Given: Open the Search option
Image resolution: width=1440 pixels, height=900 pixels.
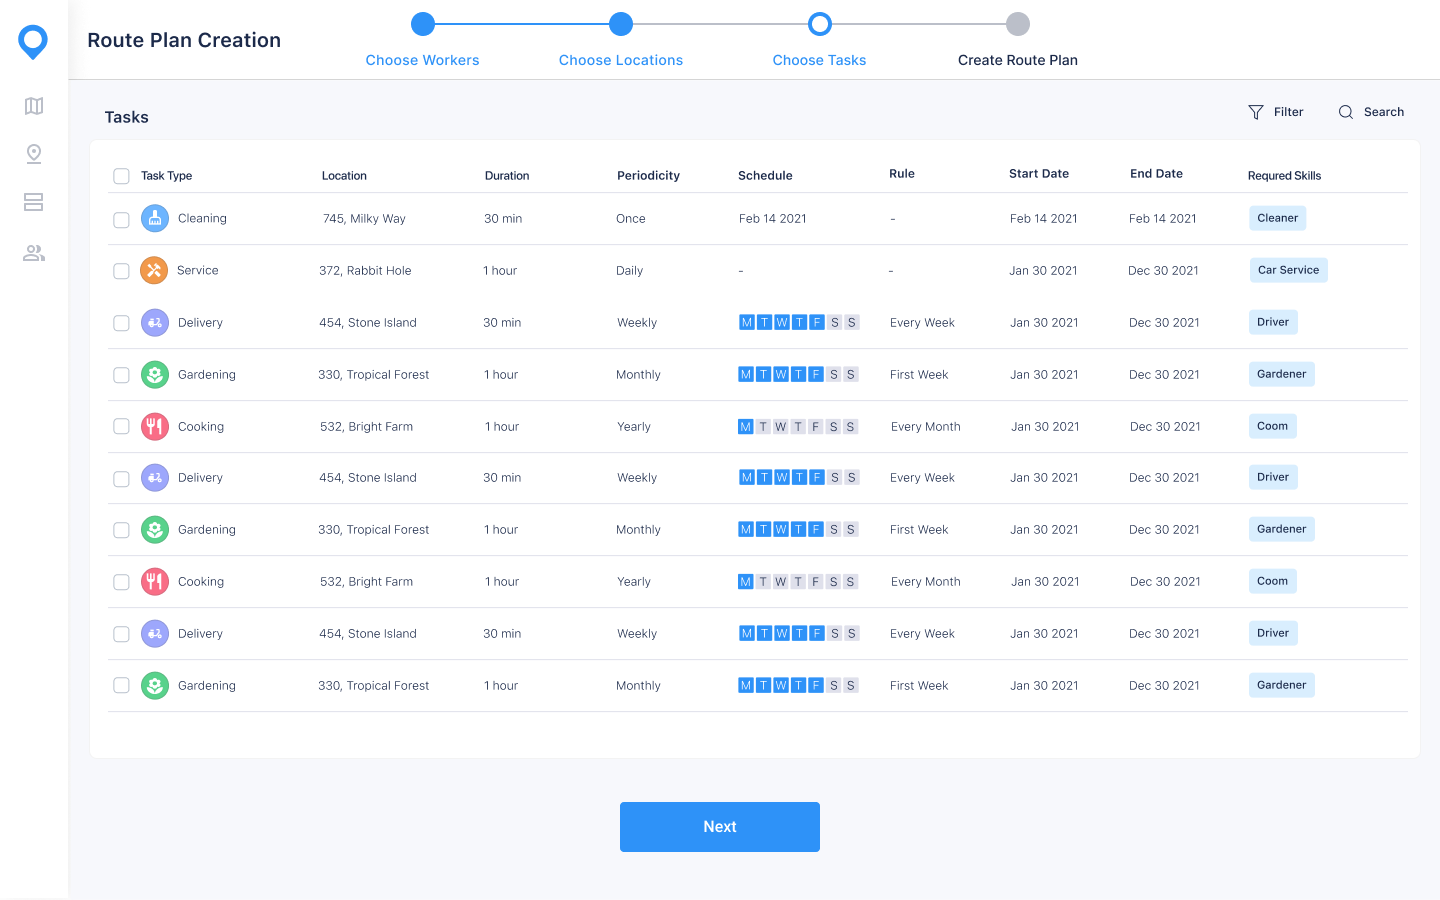Looking at the screenshot, I should tap(1371, 112).
